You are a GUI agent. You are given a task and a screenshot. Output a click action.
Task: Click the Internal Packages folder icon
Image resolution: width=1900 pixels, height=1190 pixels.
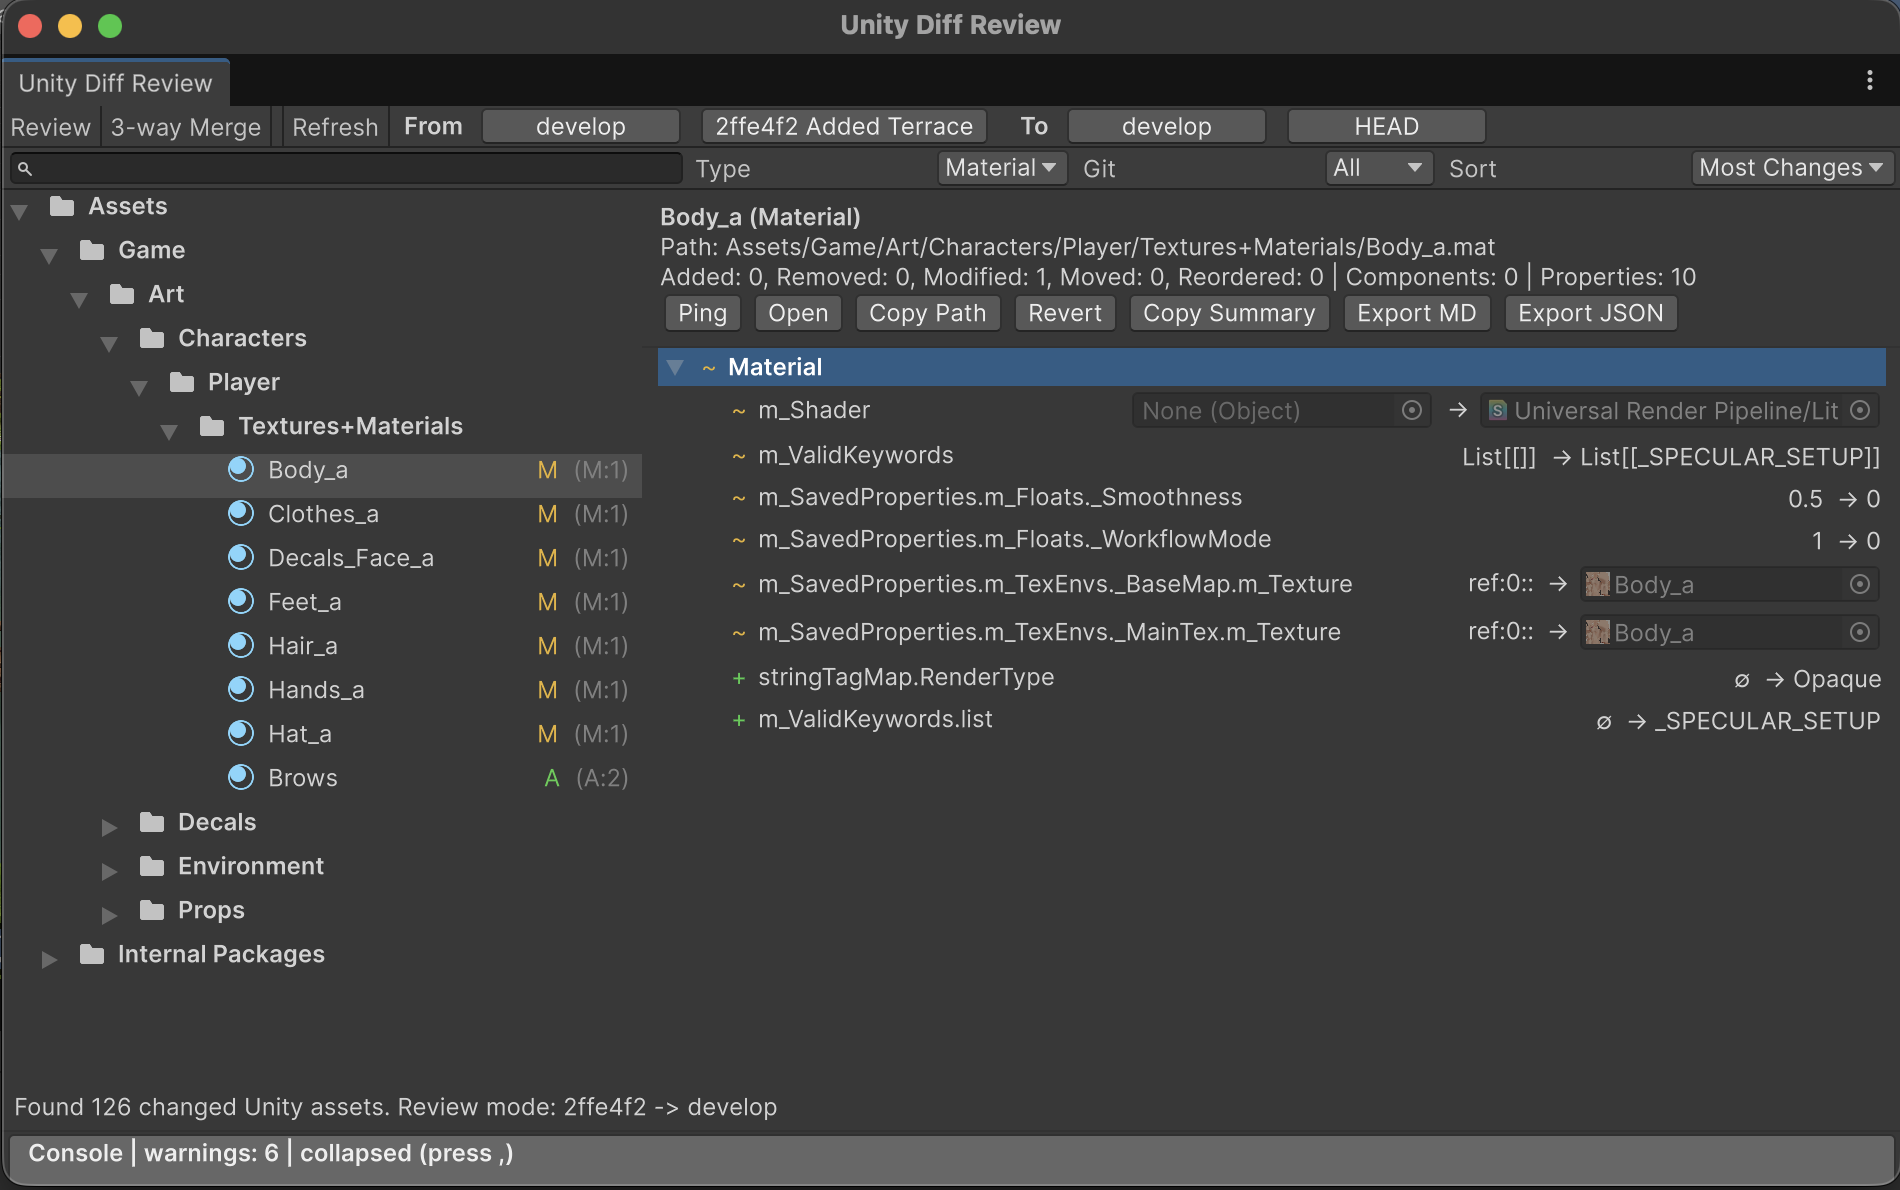(92, 954)
